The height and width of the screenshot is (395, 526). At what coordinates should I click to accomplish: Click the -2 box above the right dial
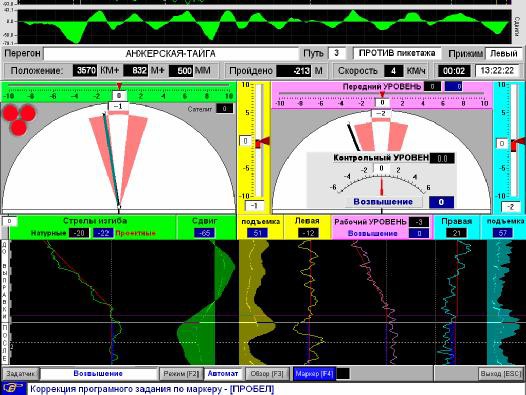pyautogui.click(x=381, y=113)
